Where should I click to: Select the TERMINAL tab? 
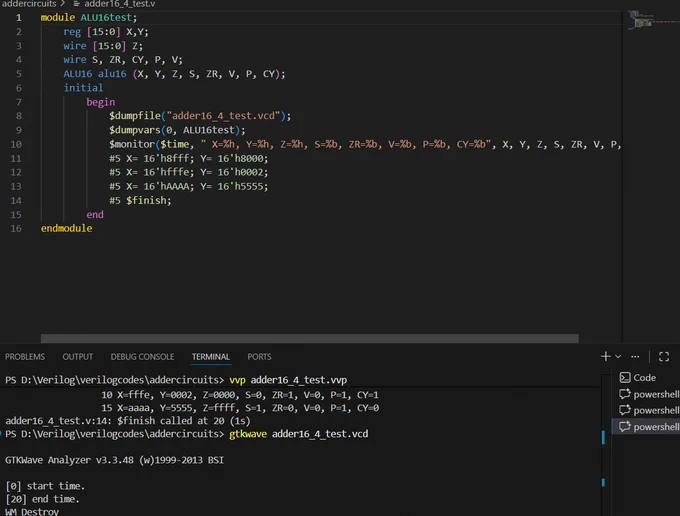click(x=211, y=356)
